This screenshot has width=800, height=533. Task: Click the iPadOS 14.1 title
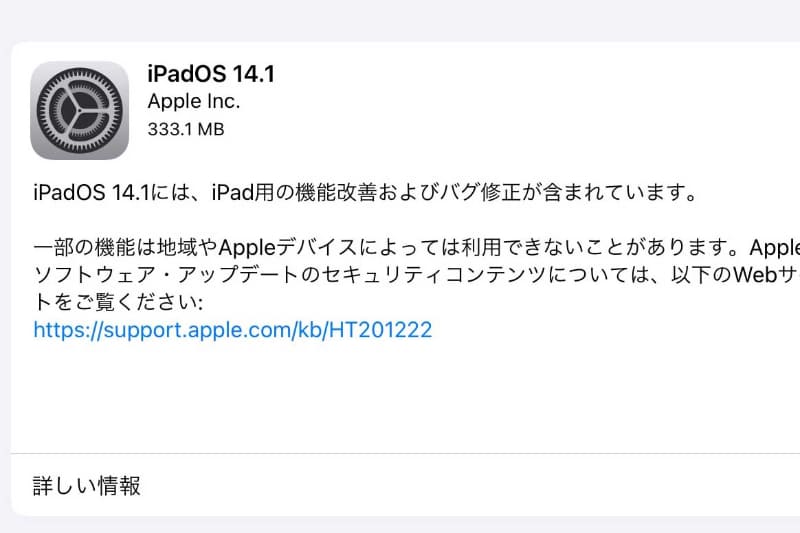tap(211, 74)
